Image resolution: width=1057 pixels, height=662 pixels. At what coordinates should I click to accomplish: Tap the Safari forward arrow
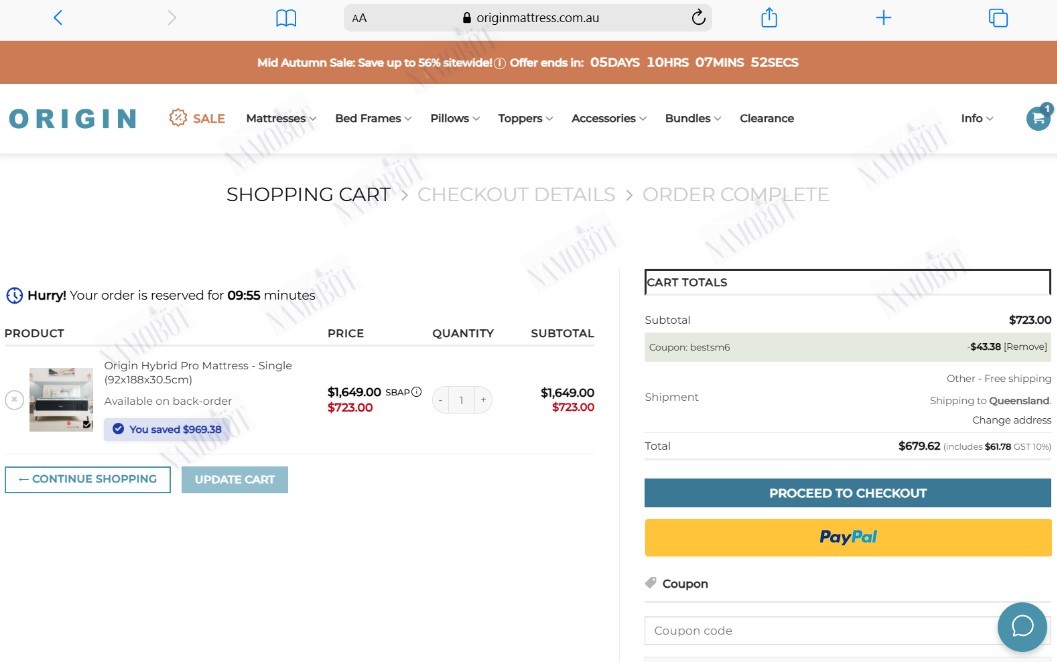point(171,18)
